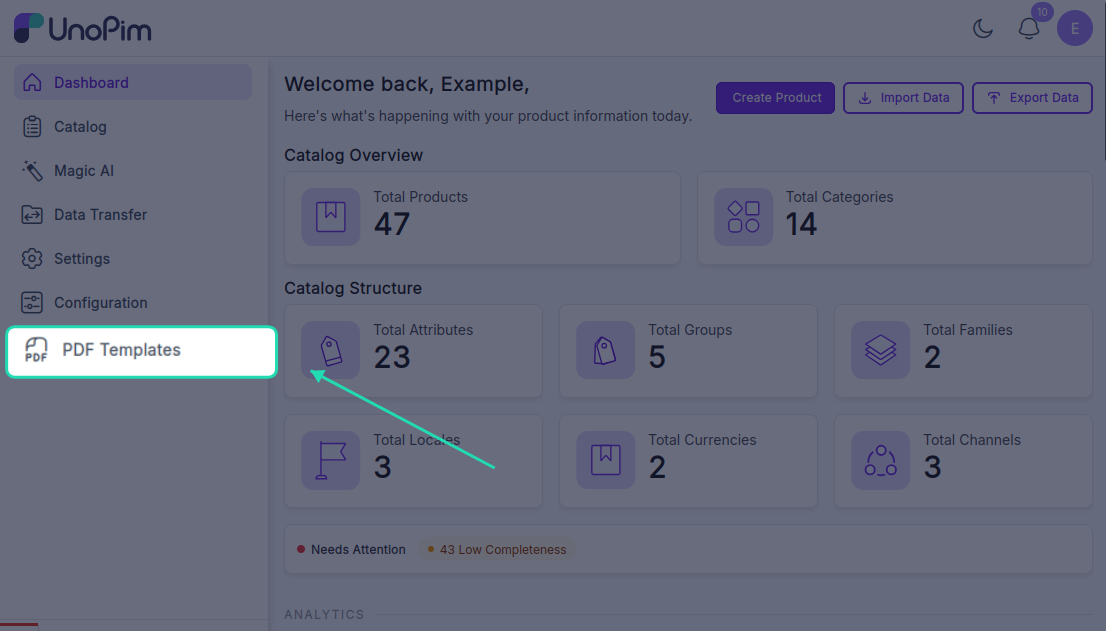This screenshot has height=631, width=1106.
Task: Open the Magic AI menu item
Action: [133, 171]
